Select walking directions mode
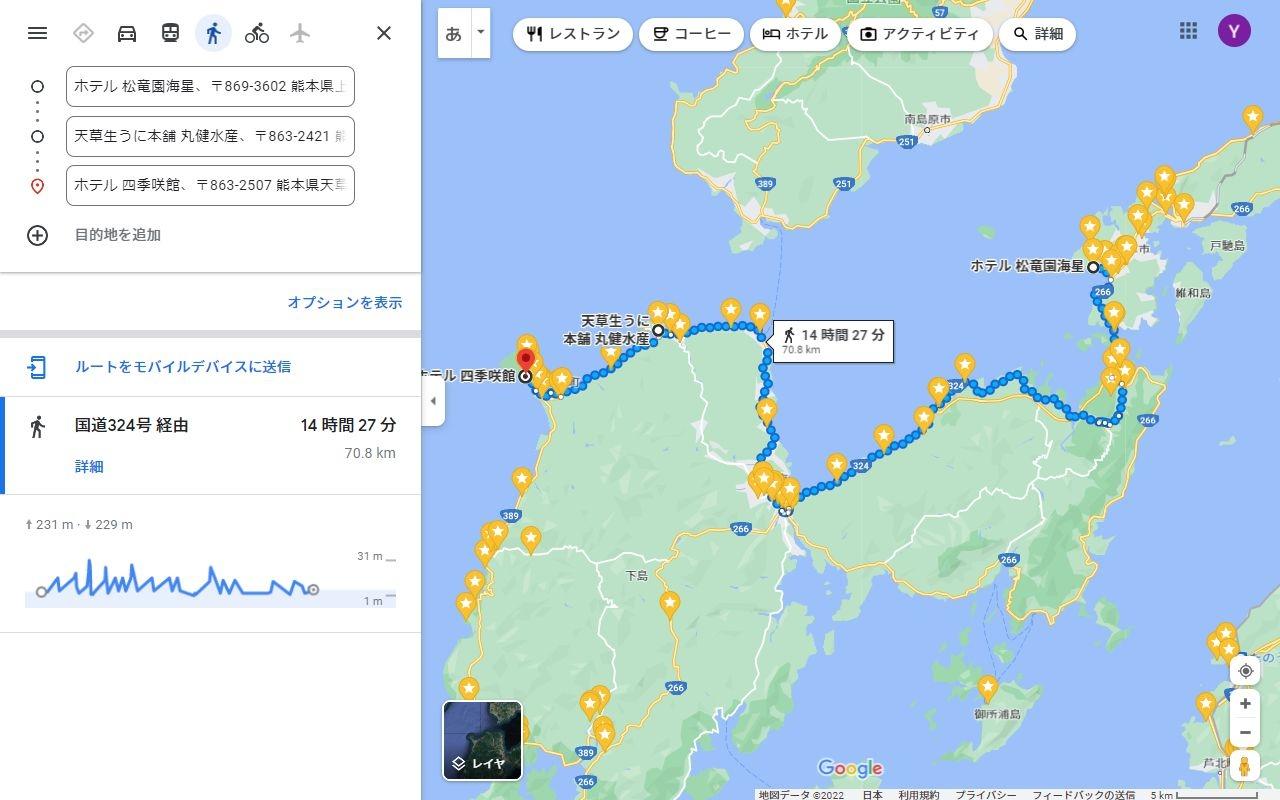The height and width of the screenshot is (800, 1280). click(x=213, y=33)
